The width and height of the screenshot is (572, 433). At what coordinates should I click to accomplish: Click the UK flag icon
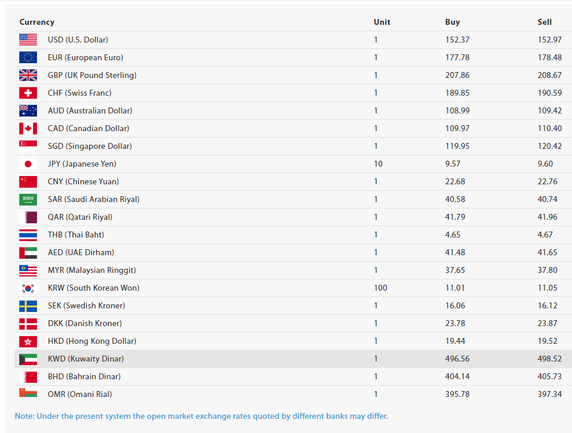click(x=28, y=75)
